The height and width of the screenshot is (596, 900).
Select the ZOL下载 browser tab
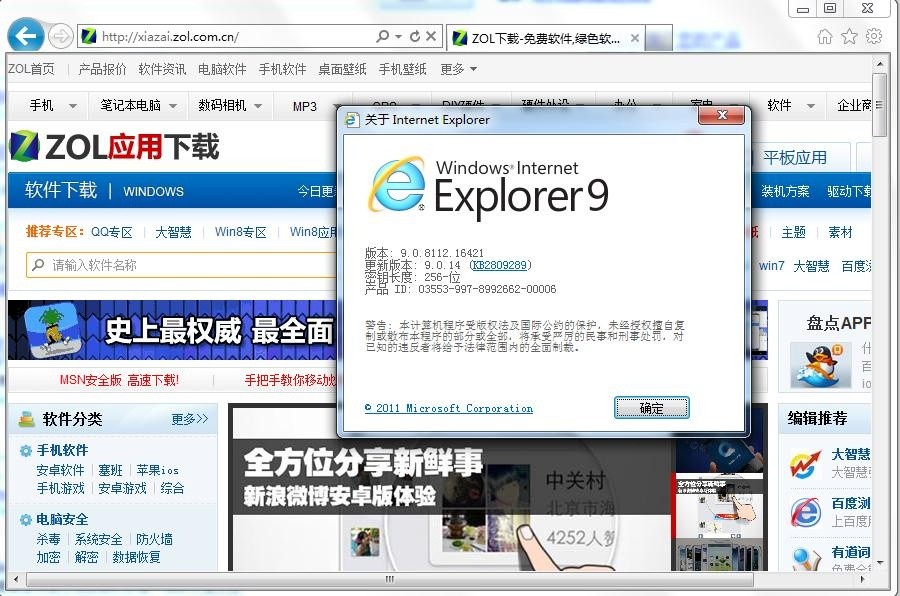pyautogui.click(x=539, y=38)
